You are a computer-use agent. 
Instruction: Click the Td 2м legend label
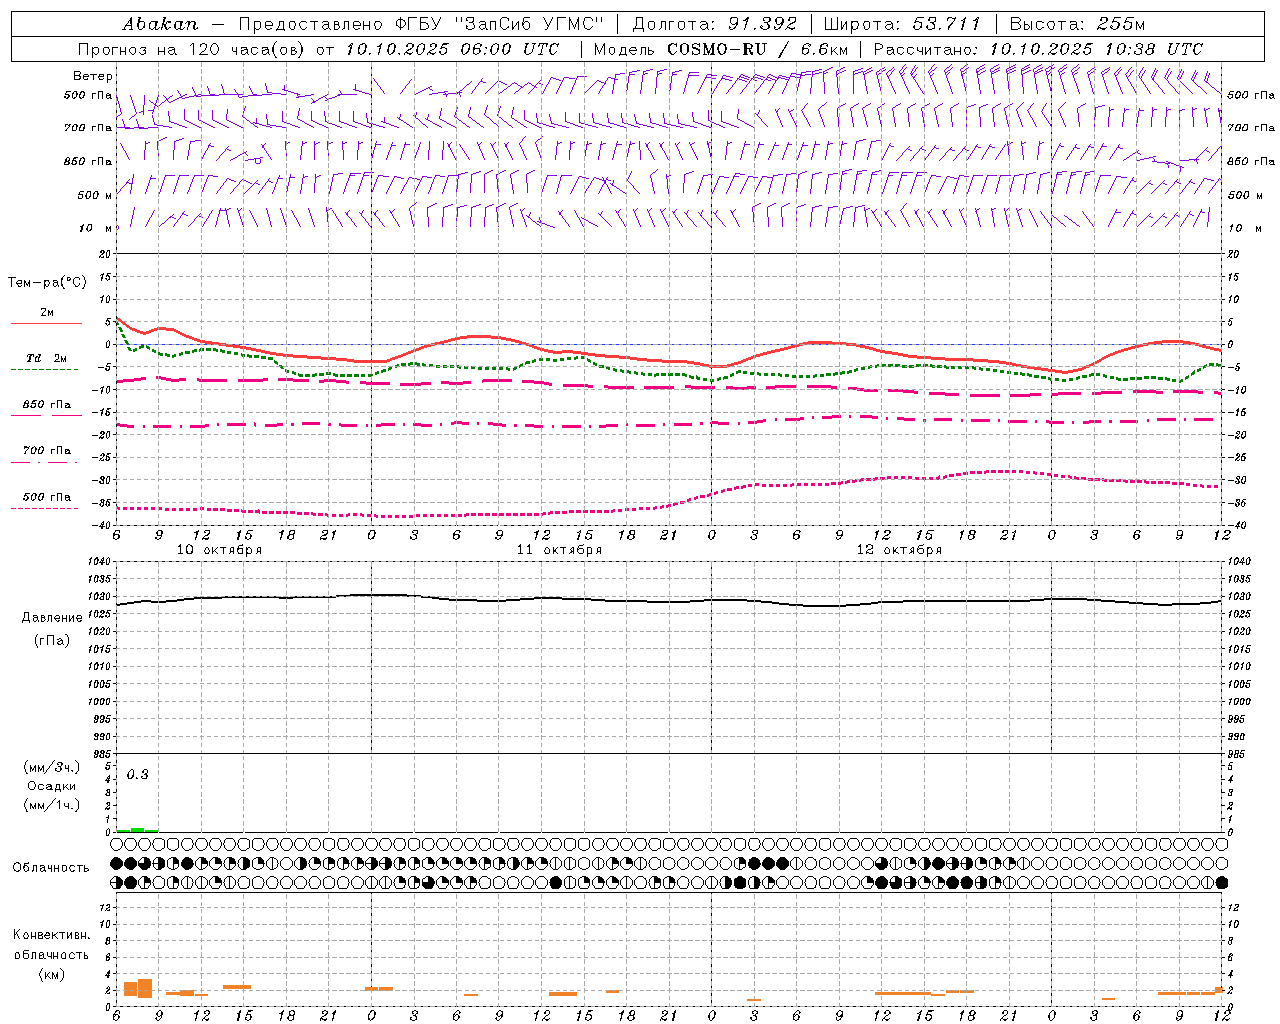click(x=47, y=358)
